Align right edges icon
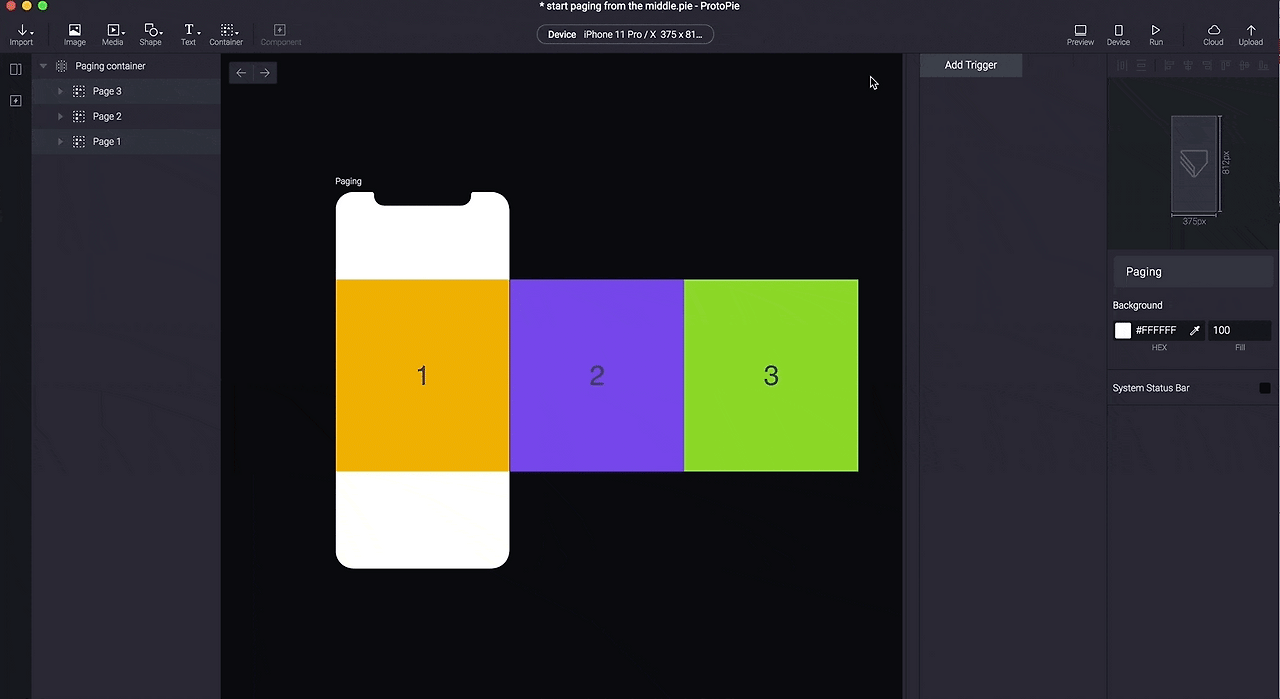The height and width of the screenshot is (699, 1280). point(1207,66)
